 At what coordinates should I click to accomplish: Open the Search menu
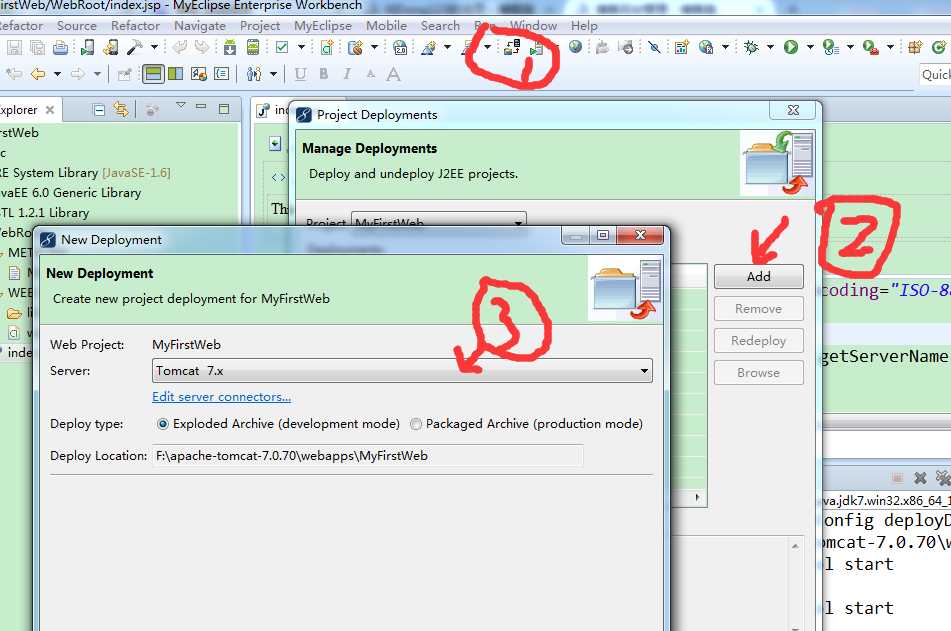[x=440, y=26]
